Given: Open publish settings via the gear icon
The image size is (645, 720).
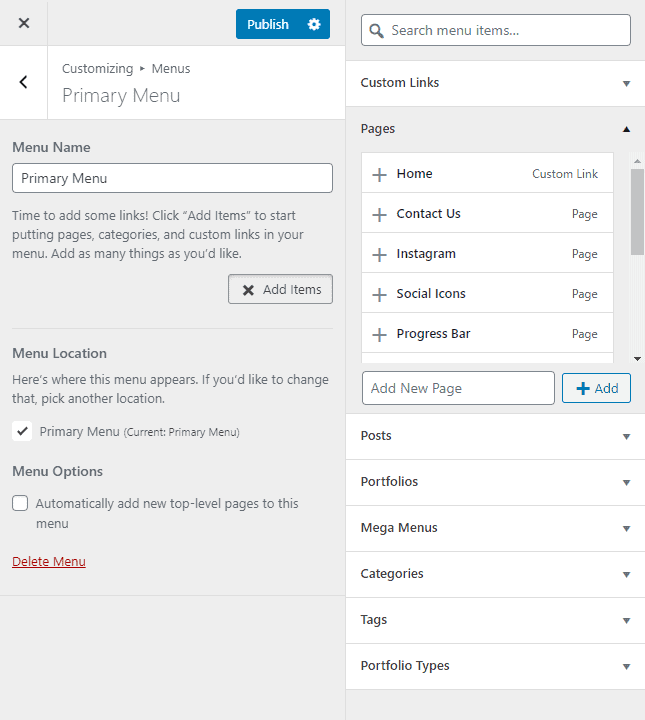Looking at the screenshot, I should pyautogui.click(x=314, y=24).
